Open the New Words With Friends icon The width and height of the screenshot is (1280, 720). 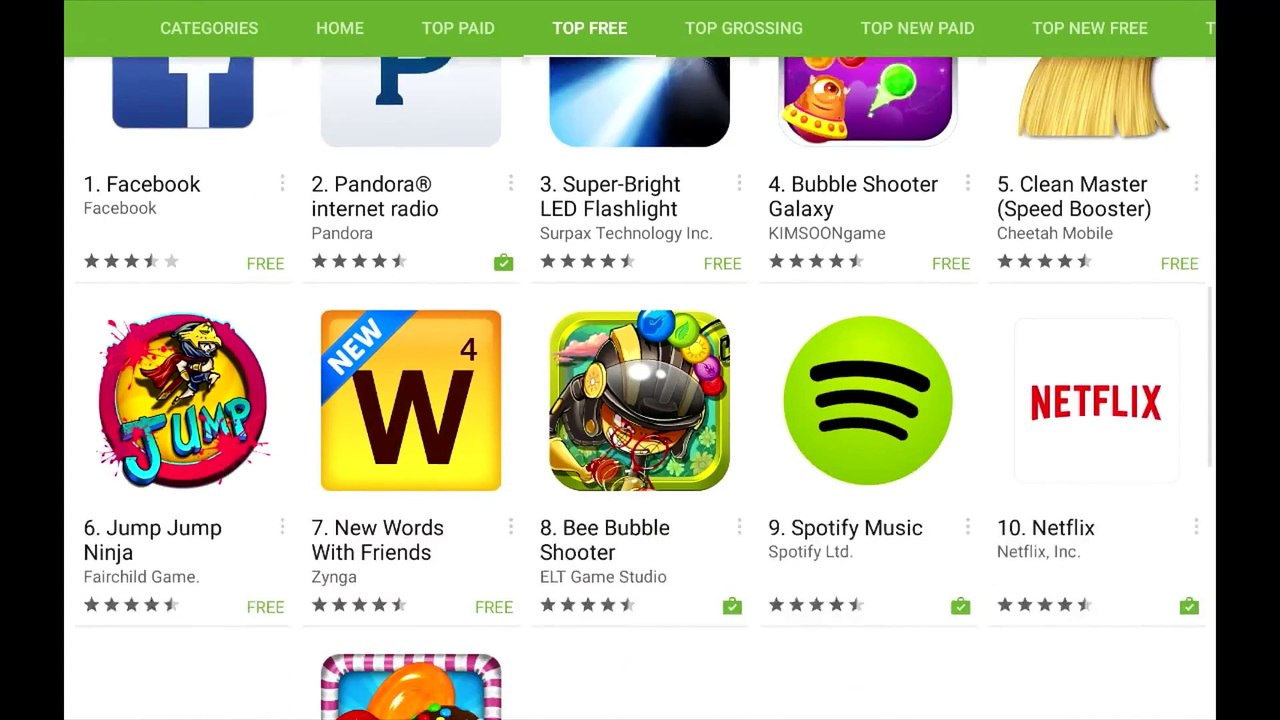[411, 400]
